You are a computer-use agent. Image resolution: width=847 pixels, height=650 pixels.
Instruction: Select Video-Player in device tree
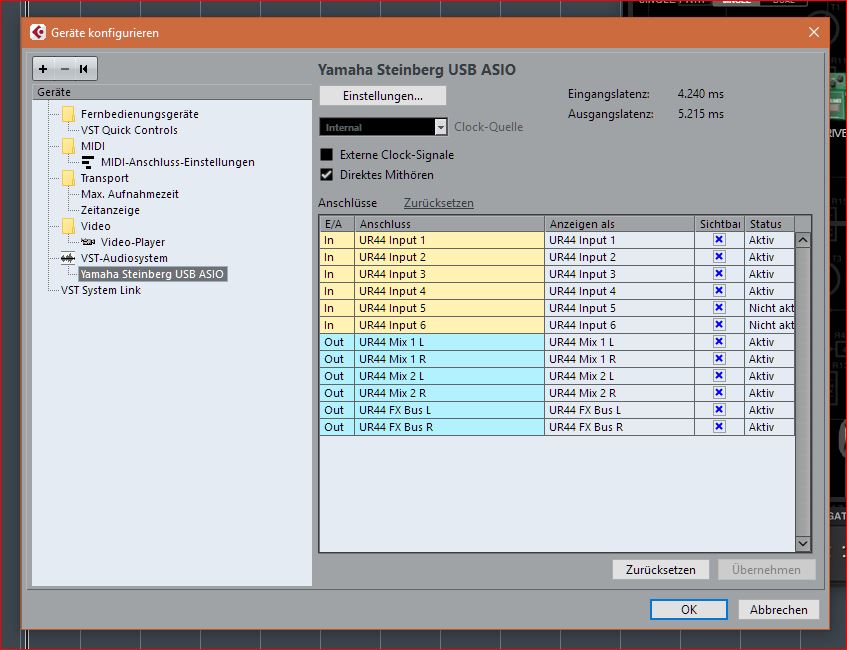[133, 242]
